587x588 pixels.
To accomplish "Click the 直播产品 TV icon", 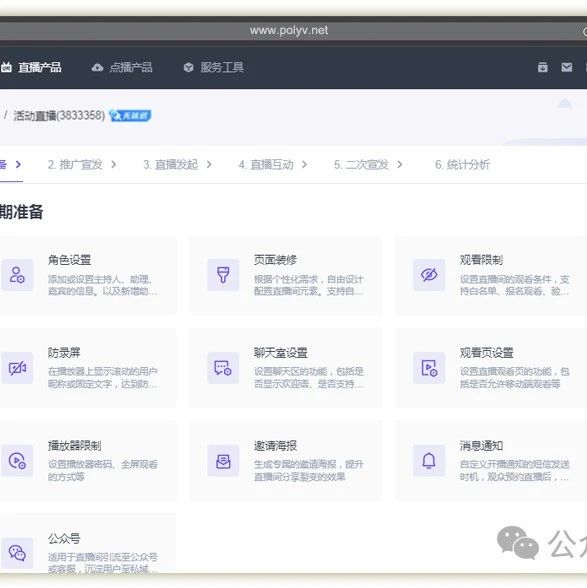I will click(6, 68).
